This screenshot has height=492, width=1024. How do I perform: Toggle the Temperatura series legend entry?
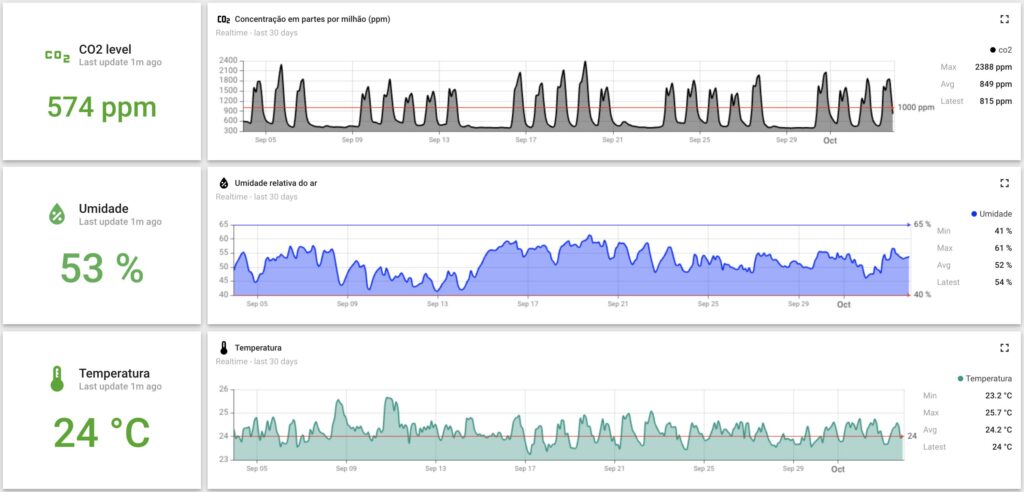(985, 379)
